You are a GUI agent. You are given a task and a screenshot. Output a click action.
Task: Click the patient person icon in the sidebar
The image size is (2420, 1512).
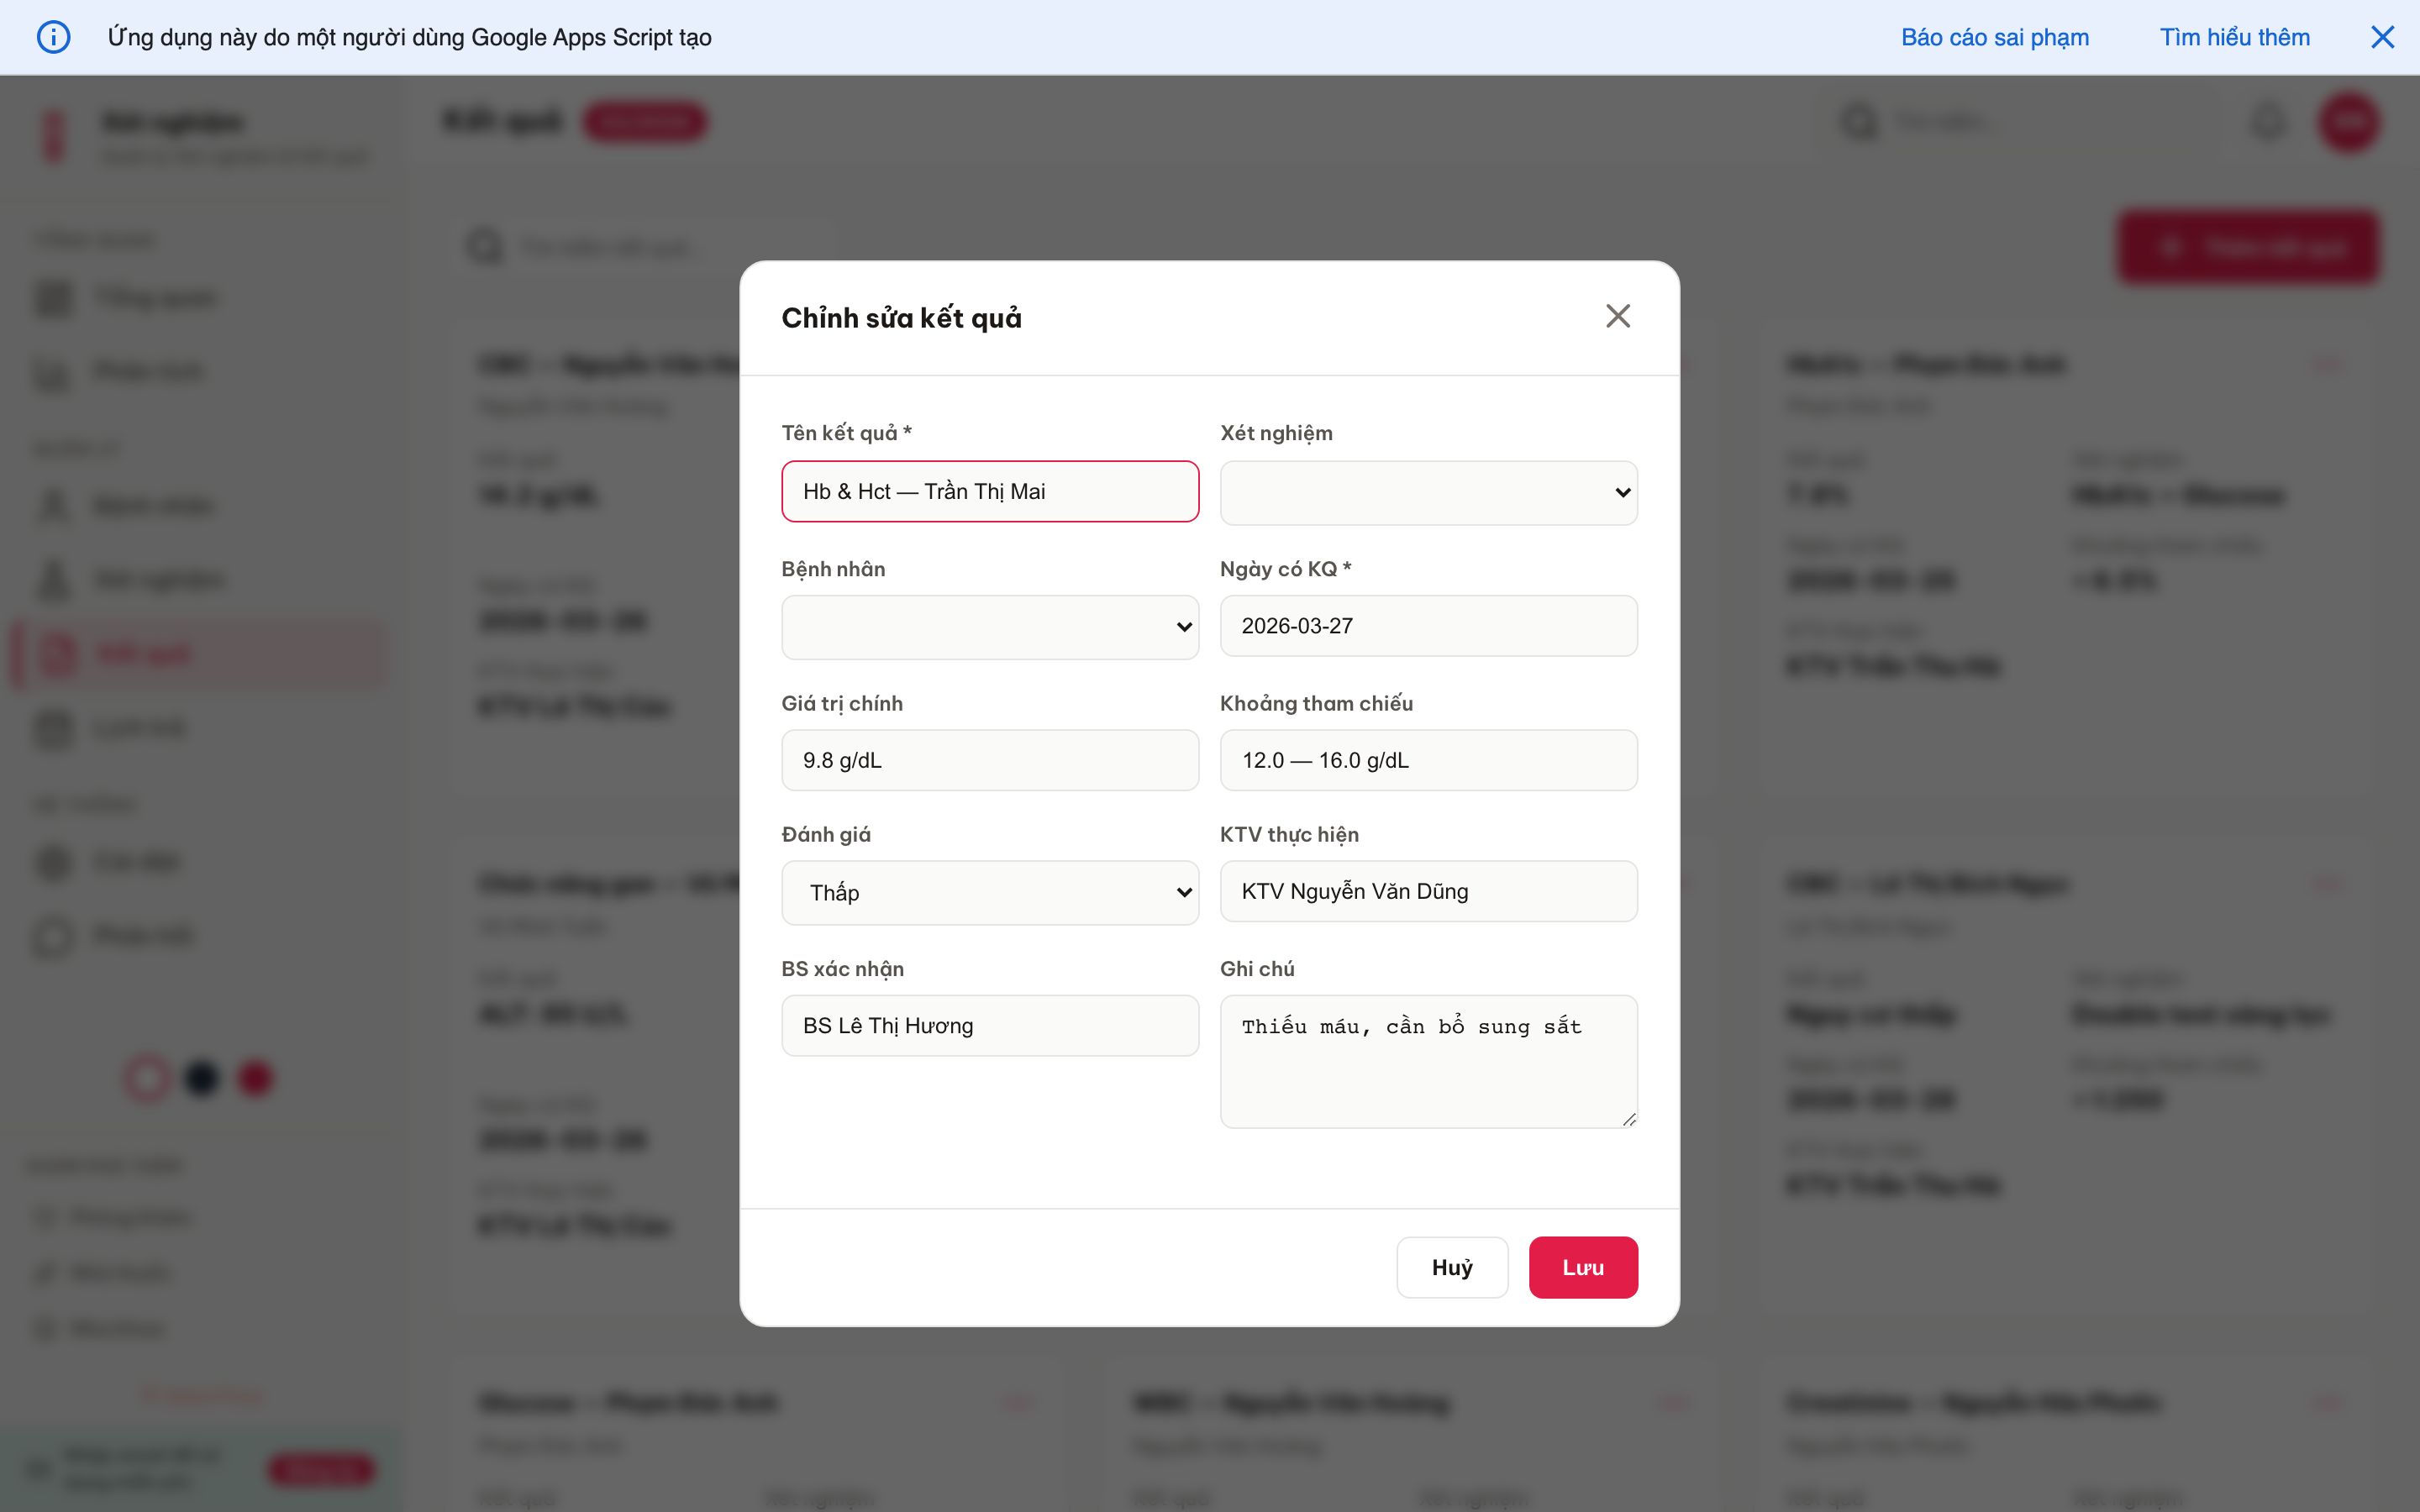[54, 505]
